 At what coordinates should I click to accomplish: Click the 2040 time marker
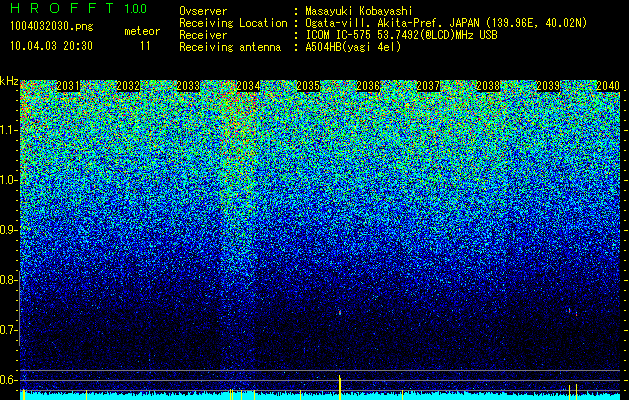[608, 86]
